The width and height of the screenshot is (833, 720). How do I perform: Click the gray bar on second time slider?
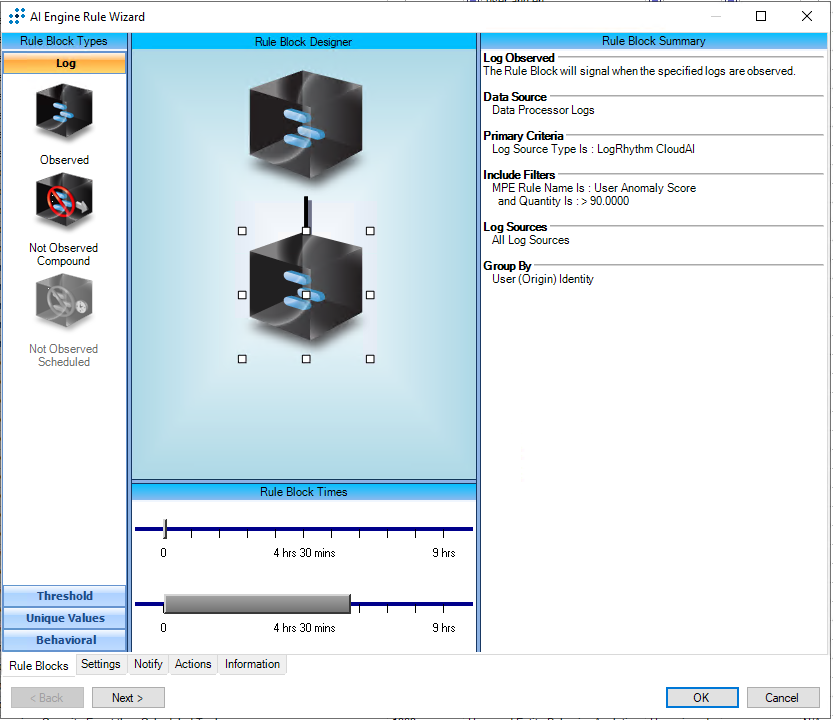click(x=257, y=604)
